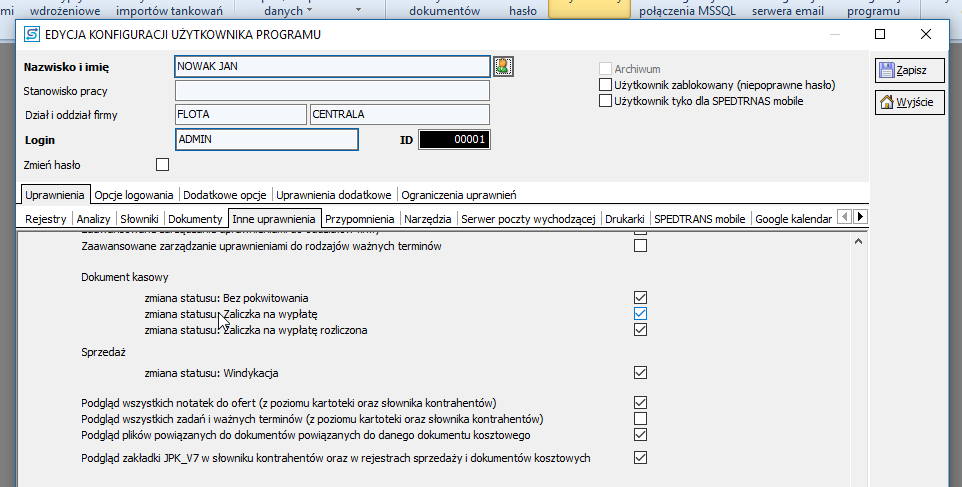Image resolution: width=962 pixels, height=487 pixels.
Task: Click the Login field containing ADMIN
Action: pyautogui.click(x=267, y=139)
